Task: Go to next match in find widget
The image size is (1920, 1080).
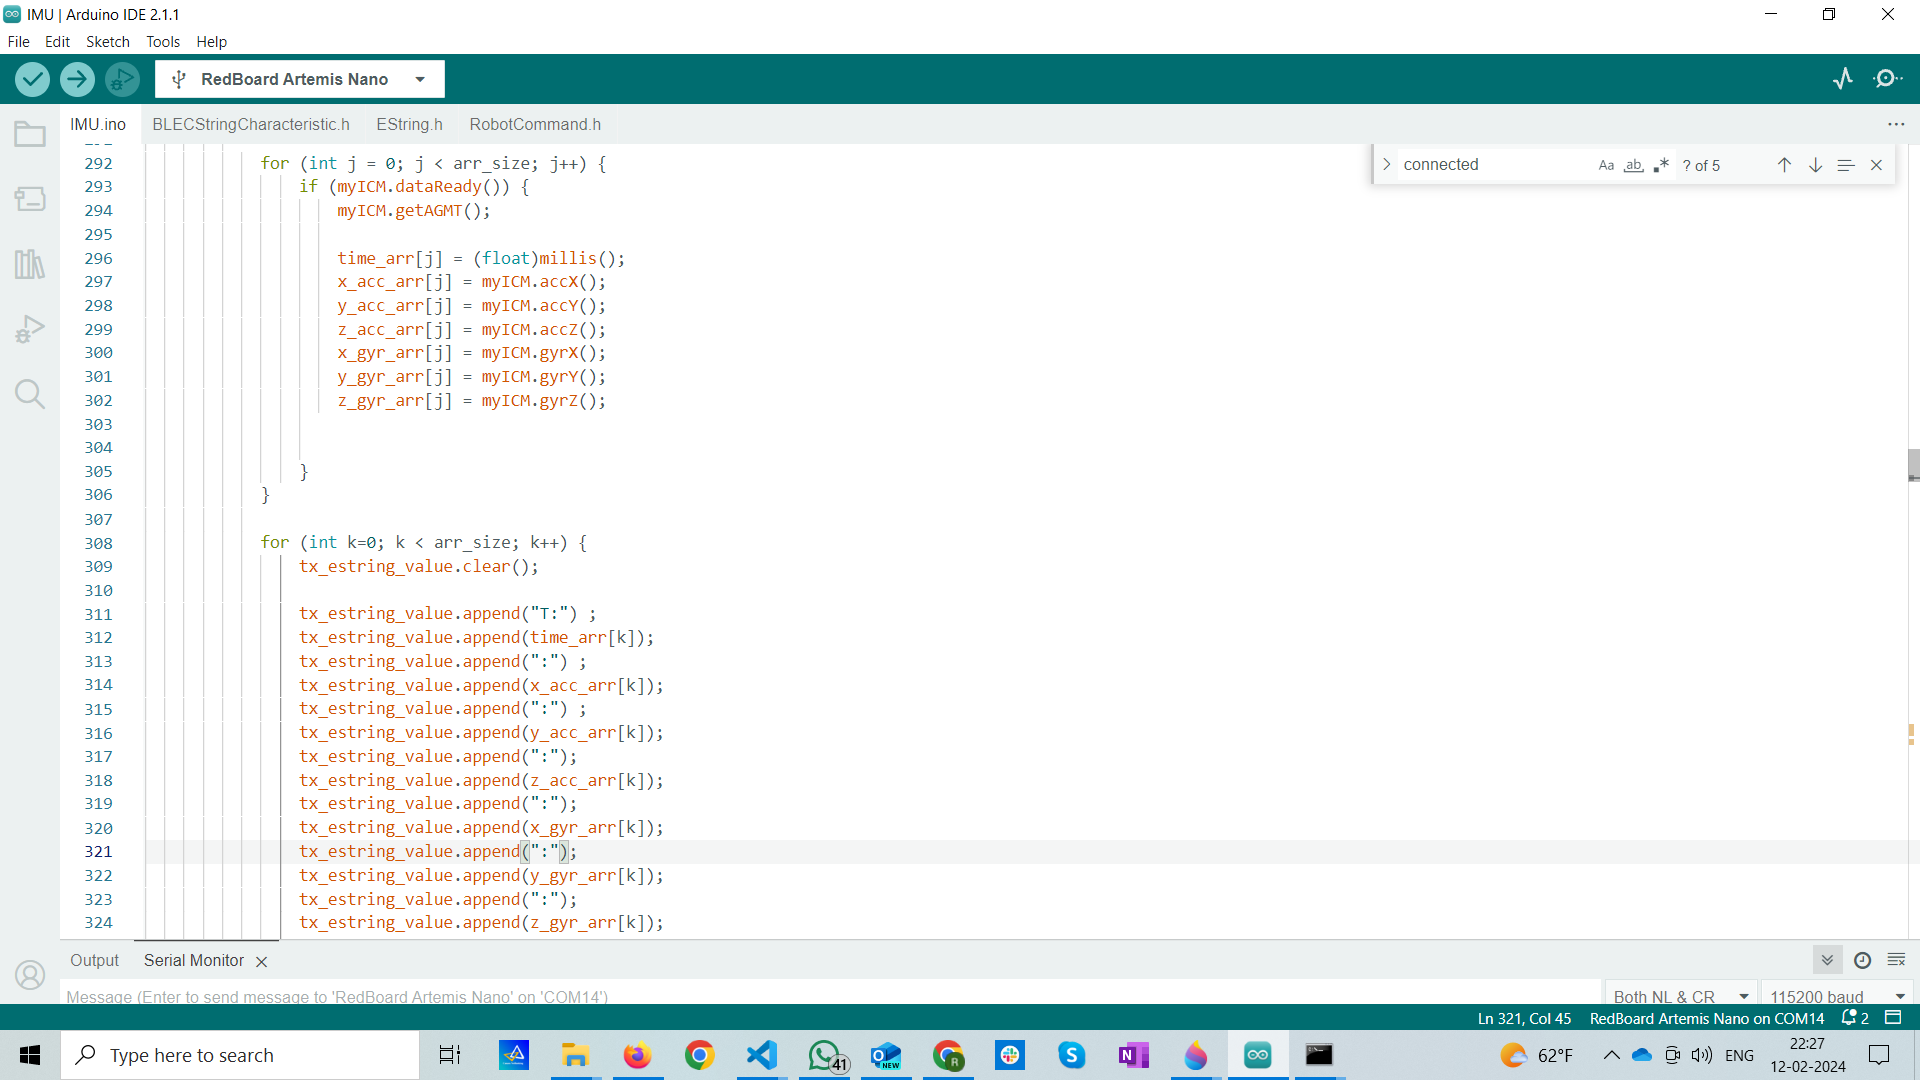Action: (x=1815, y=165)
